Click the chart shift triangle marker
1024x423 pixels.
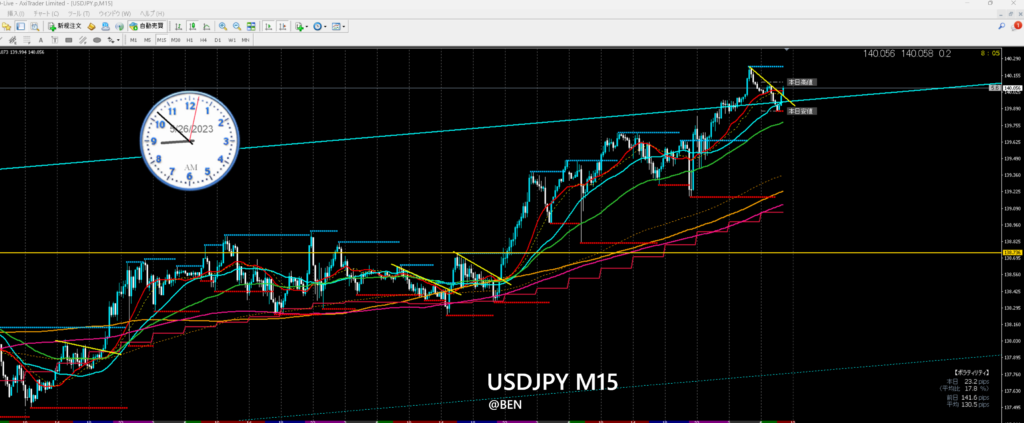tap(786, 49)
